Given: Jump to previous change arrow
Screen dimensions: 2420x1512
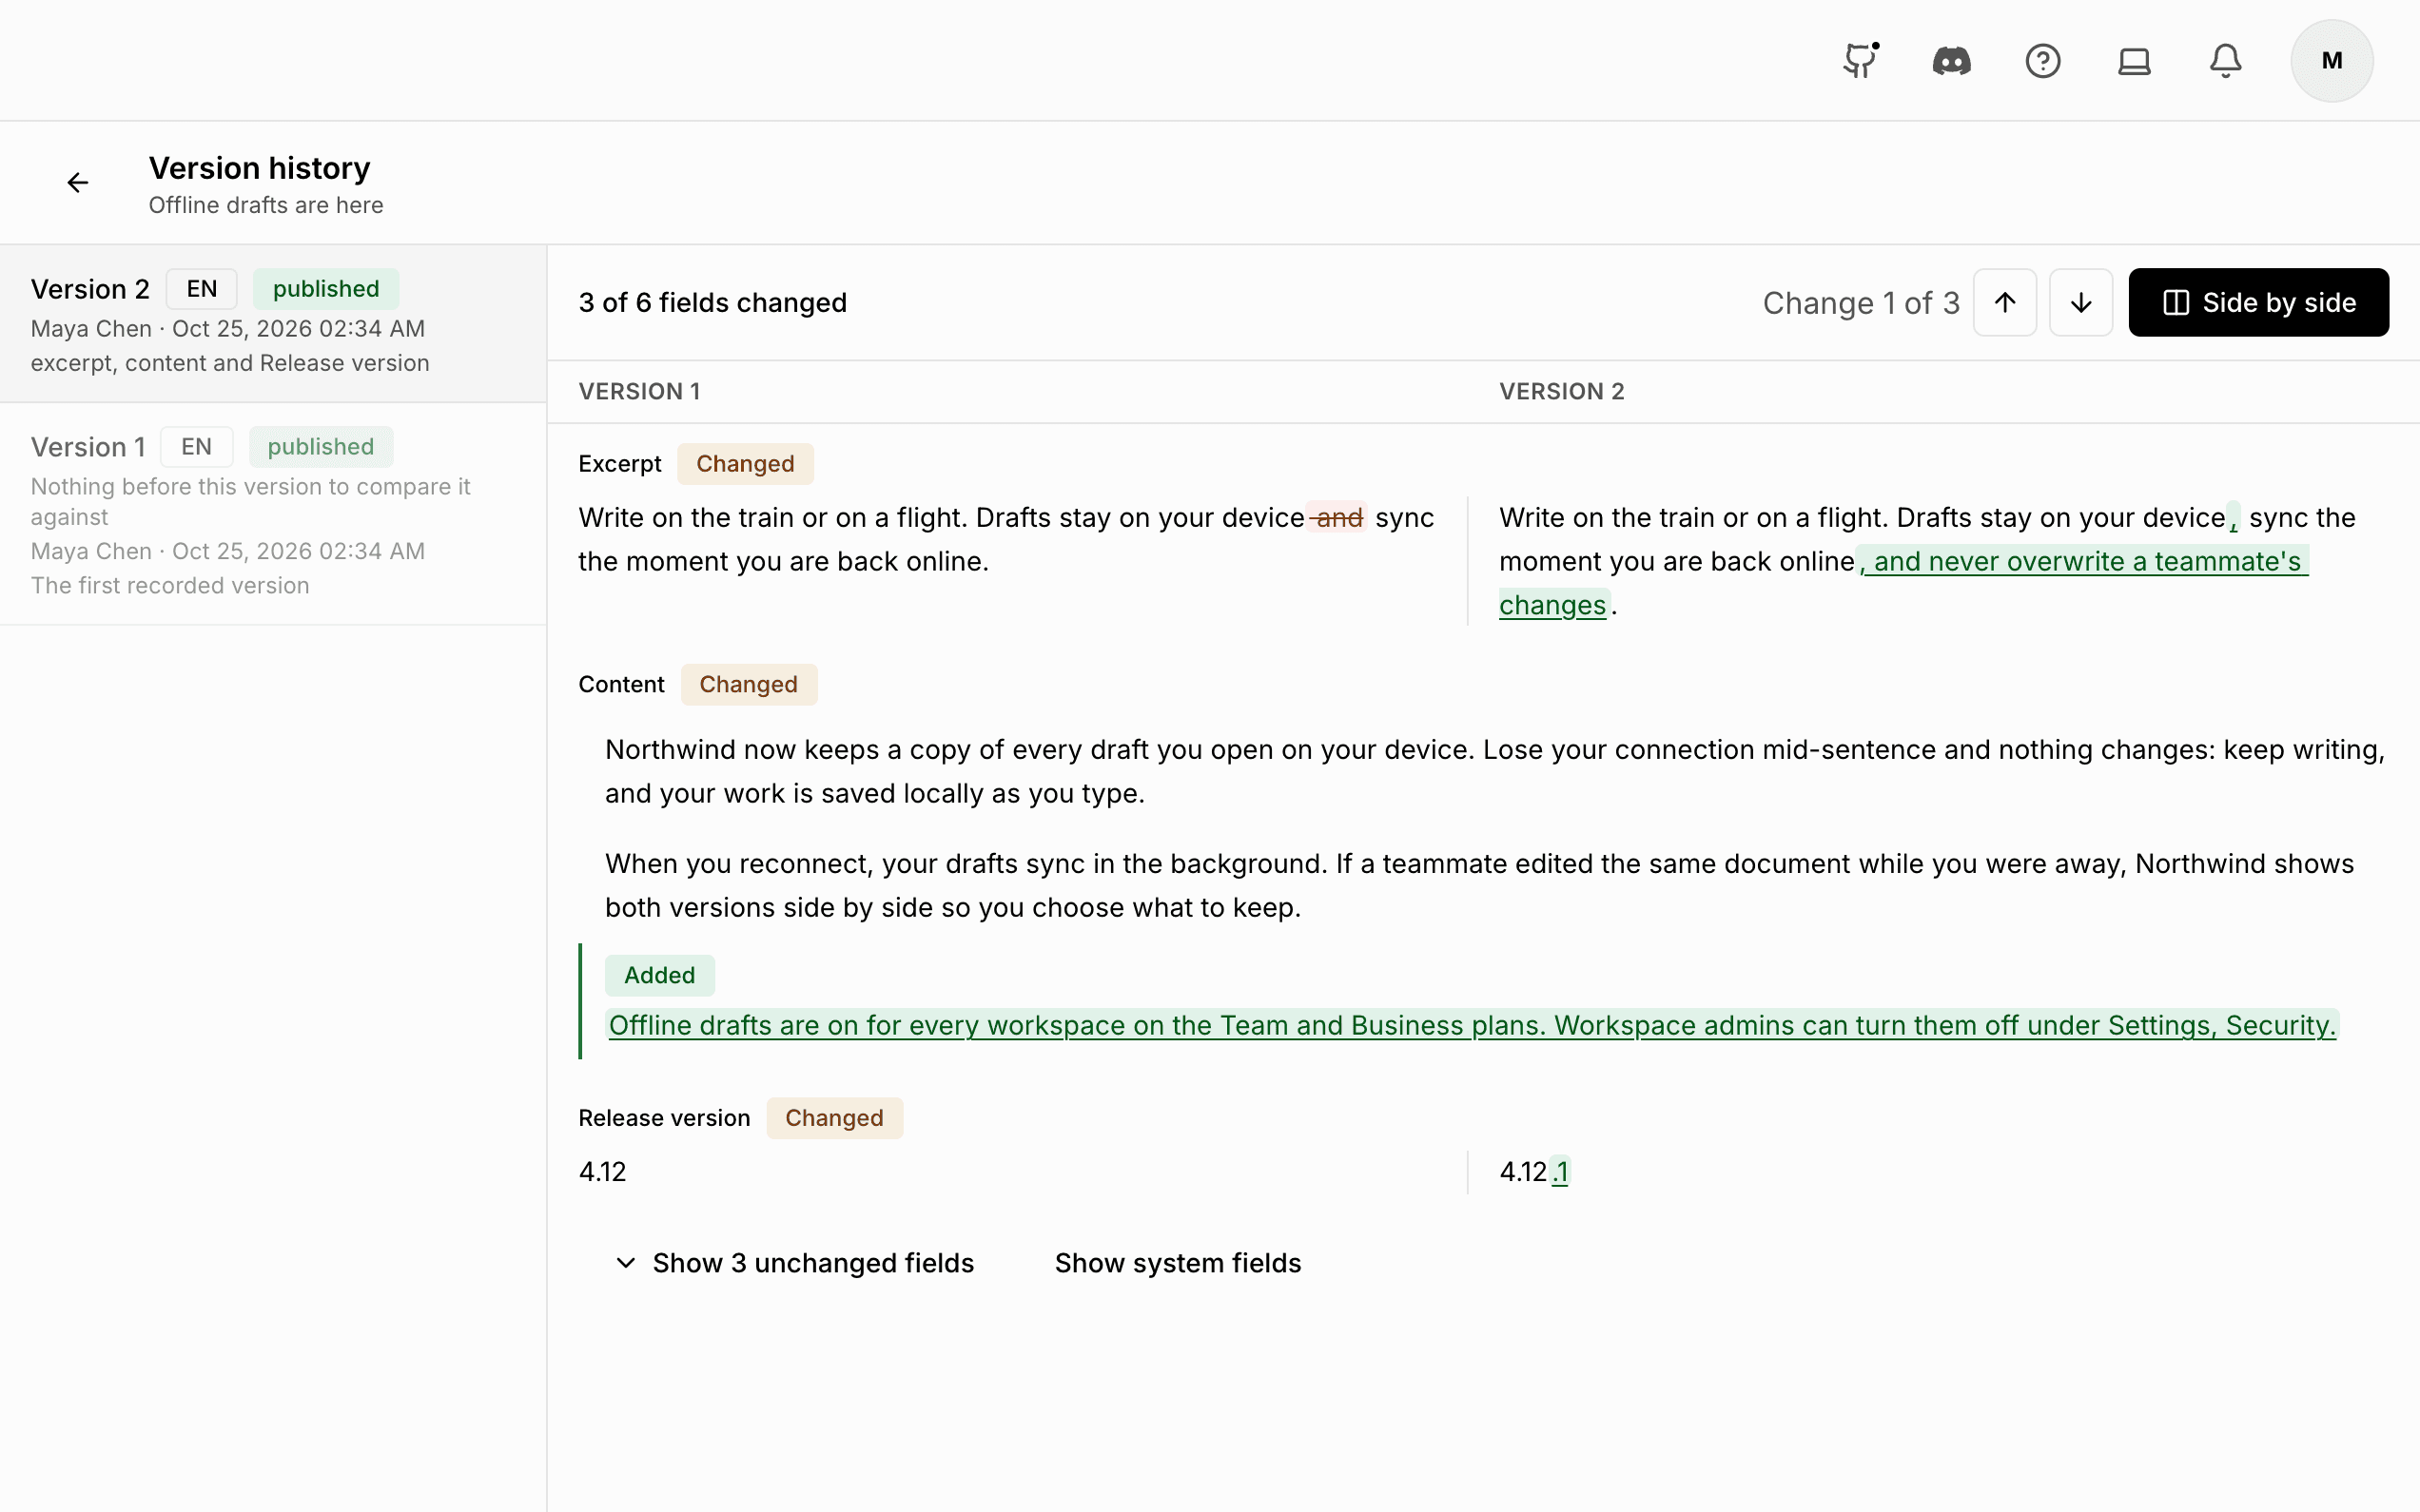Looking at the screenshot, I should (2005, 302).
